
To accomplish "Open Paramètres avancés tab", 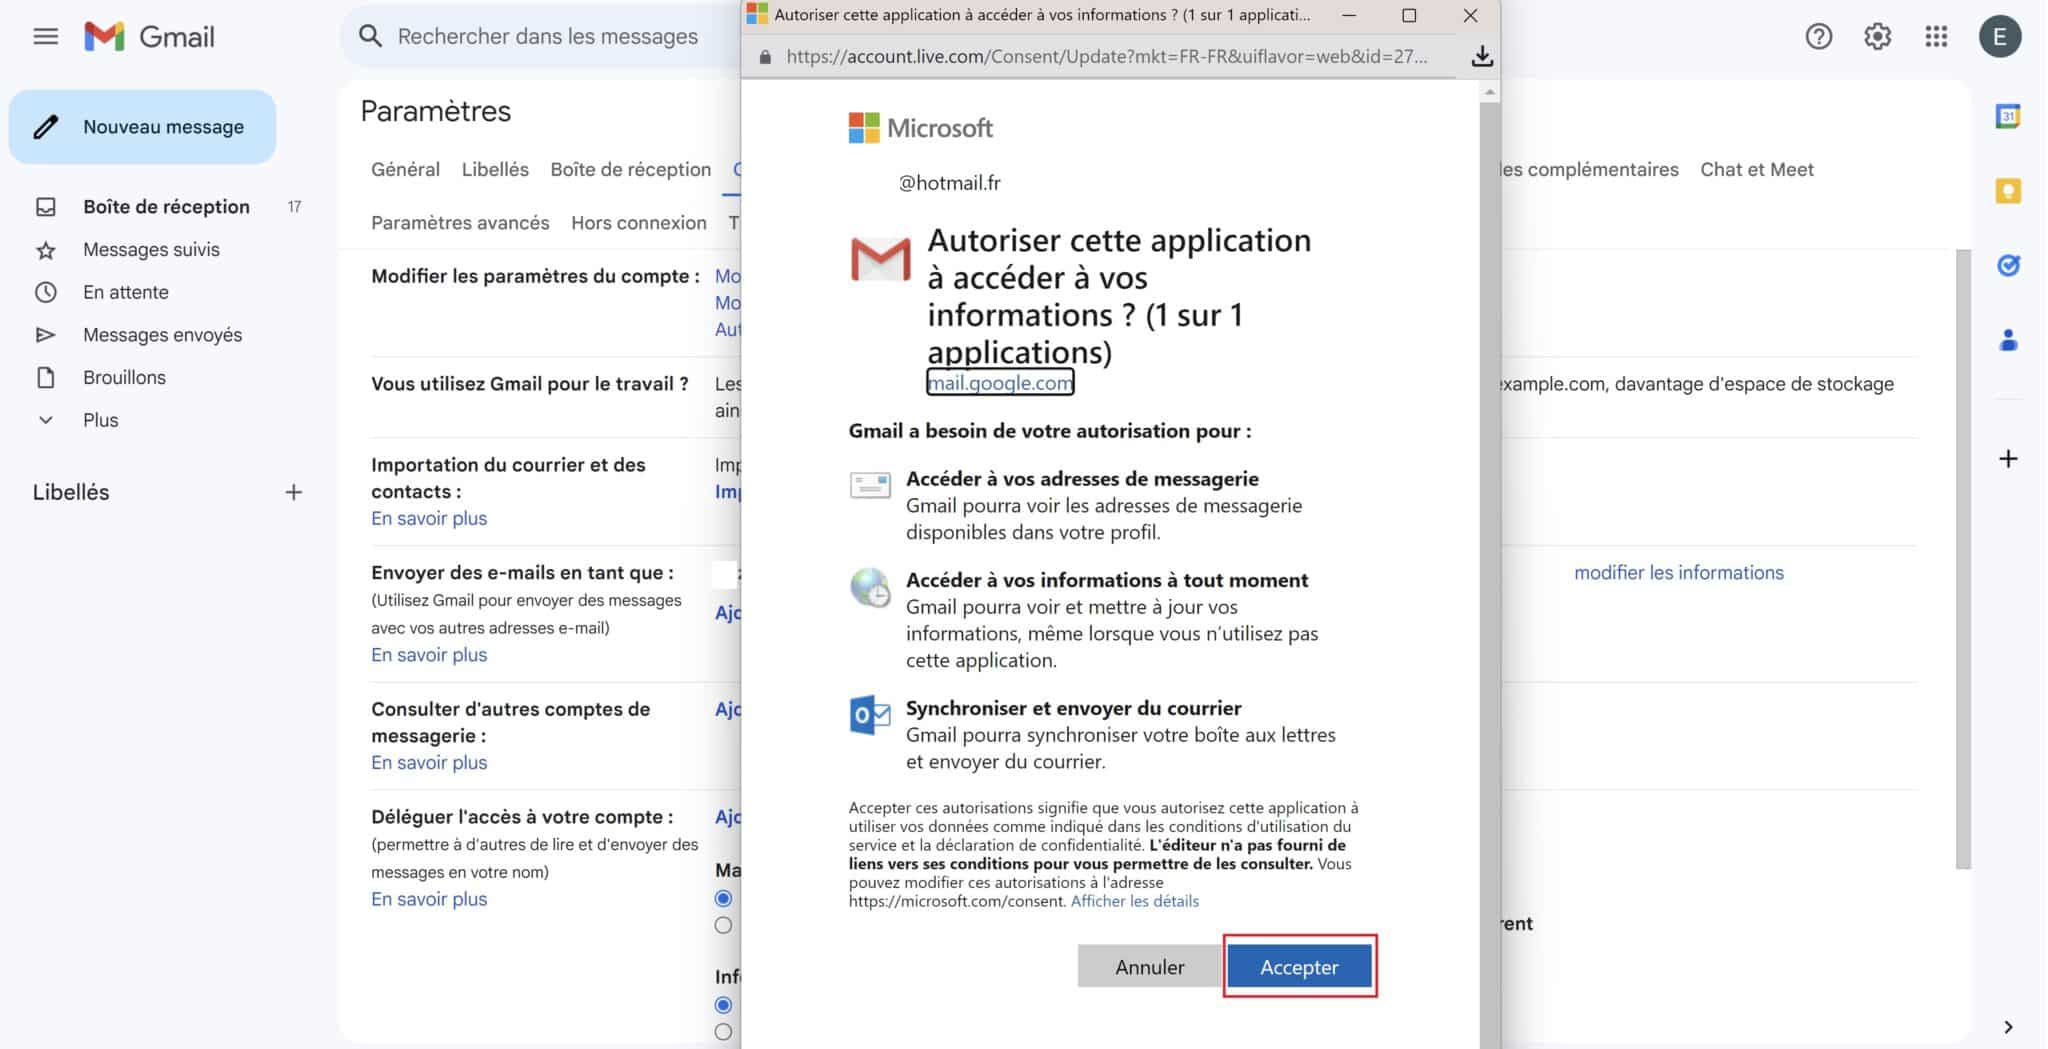I will (x=460, y=223).
